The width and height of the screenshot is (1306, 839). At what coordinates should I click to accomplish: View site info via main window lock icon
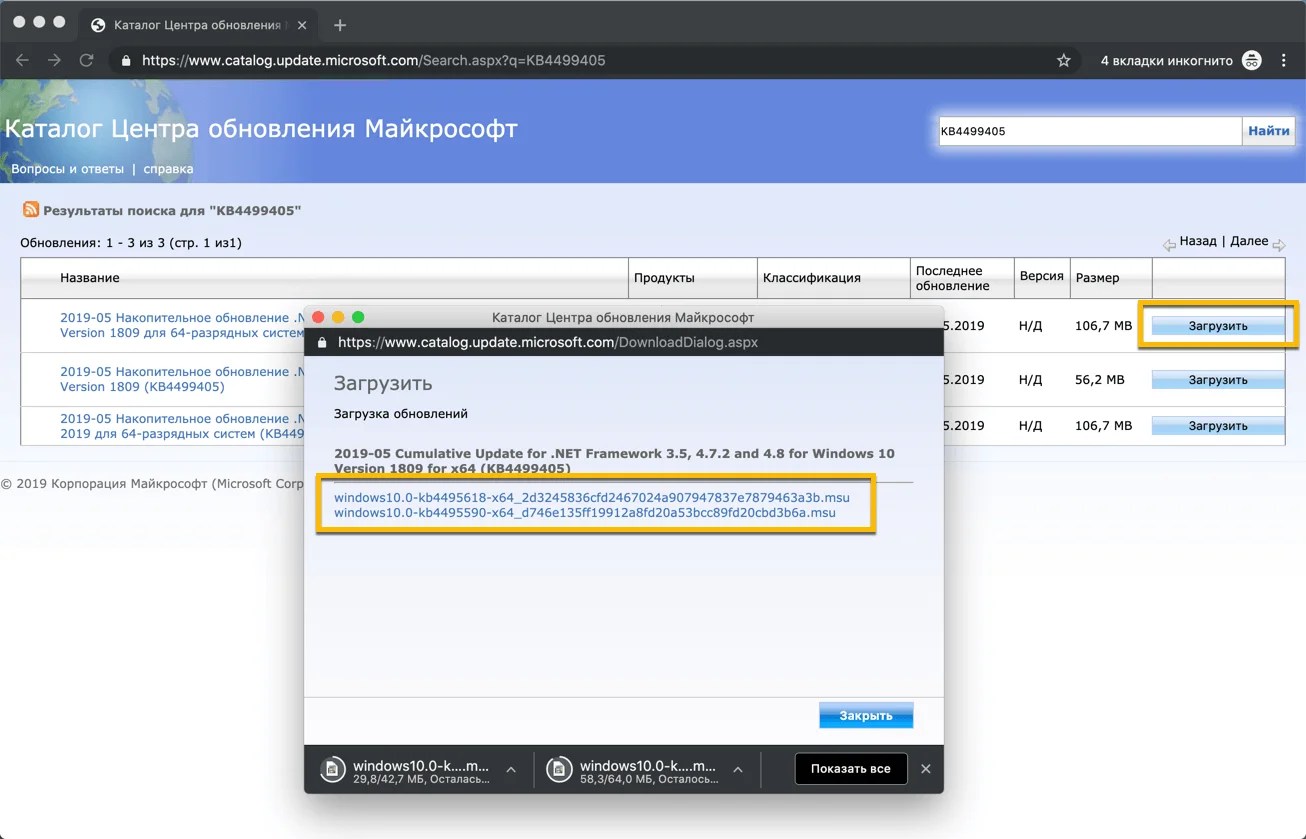(126, 61)
